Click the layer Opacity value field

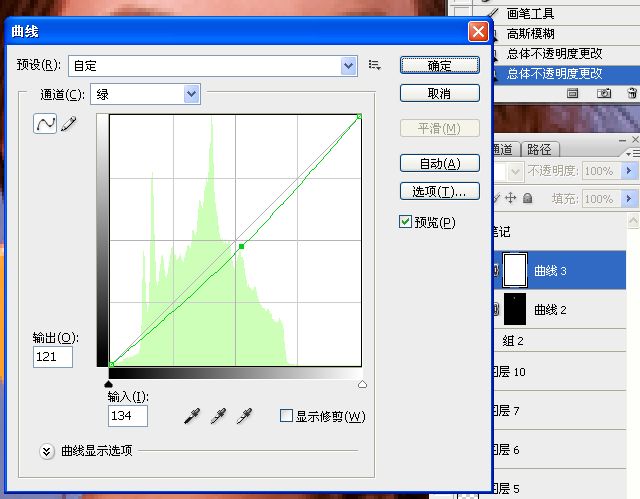(x=602, y=171)
